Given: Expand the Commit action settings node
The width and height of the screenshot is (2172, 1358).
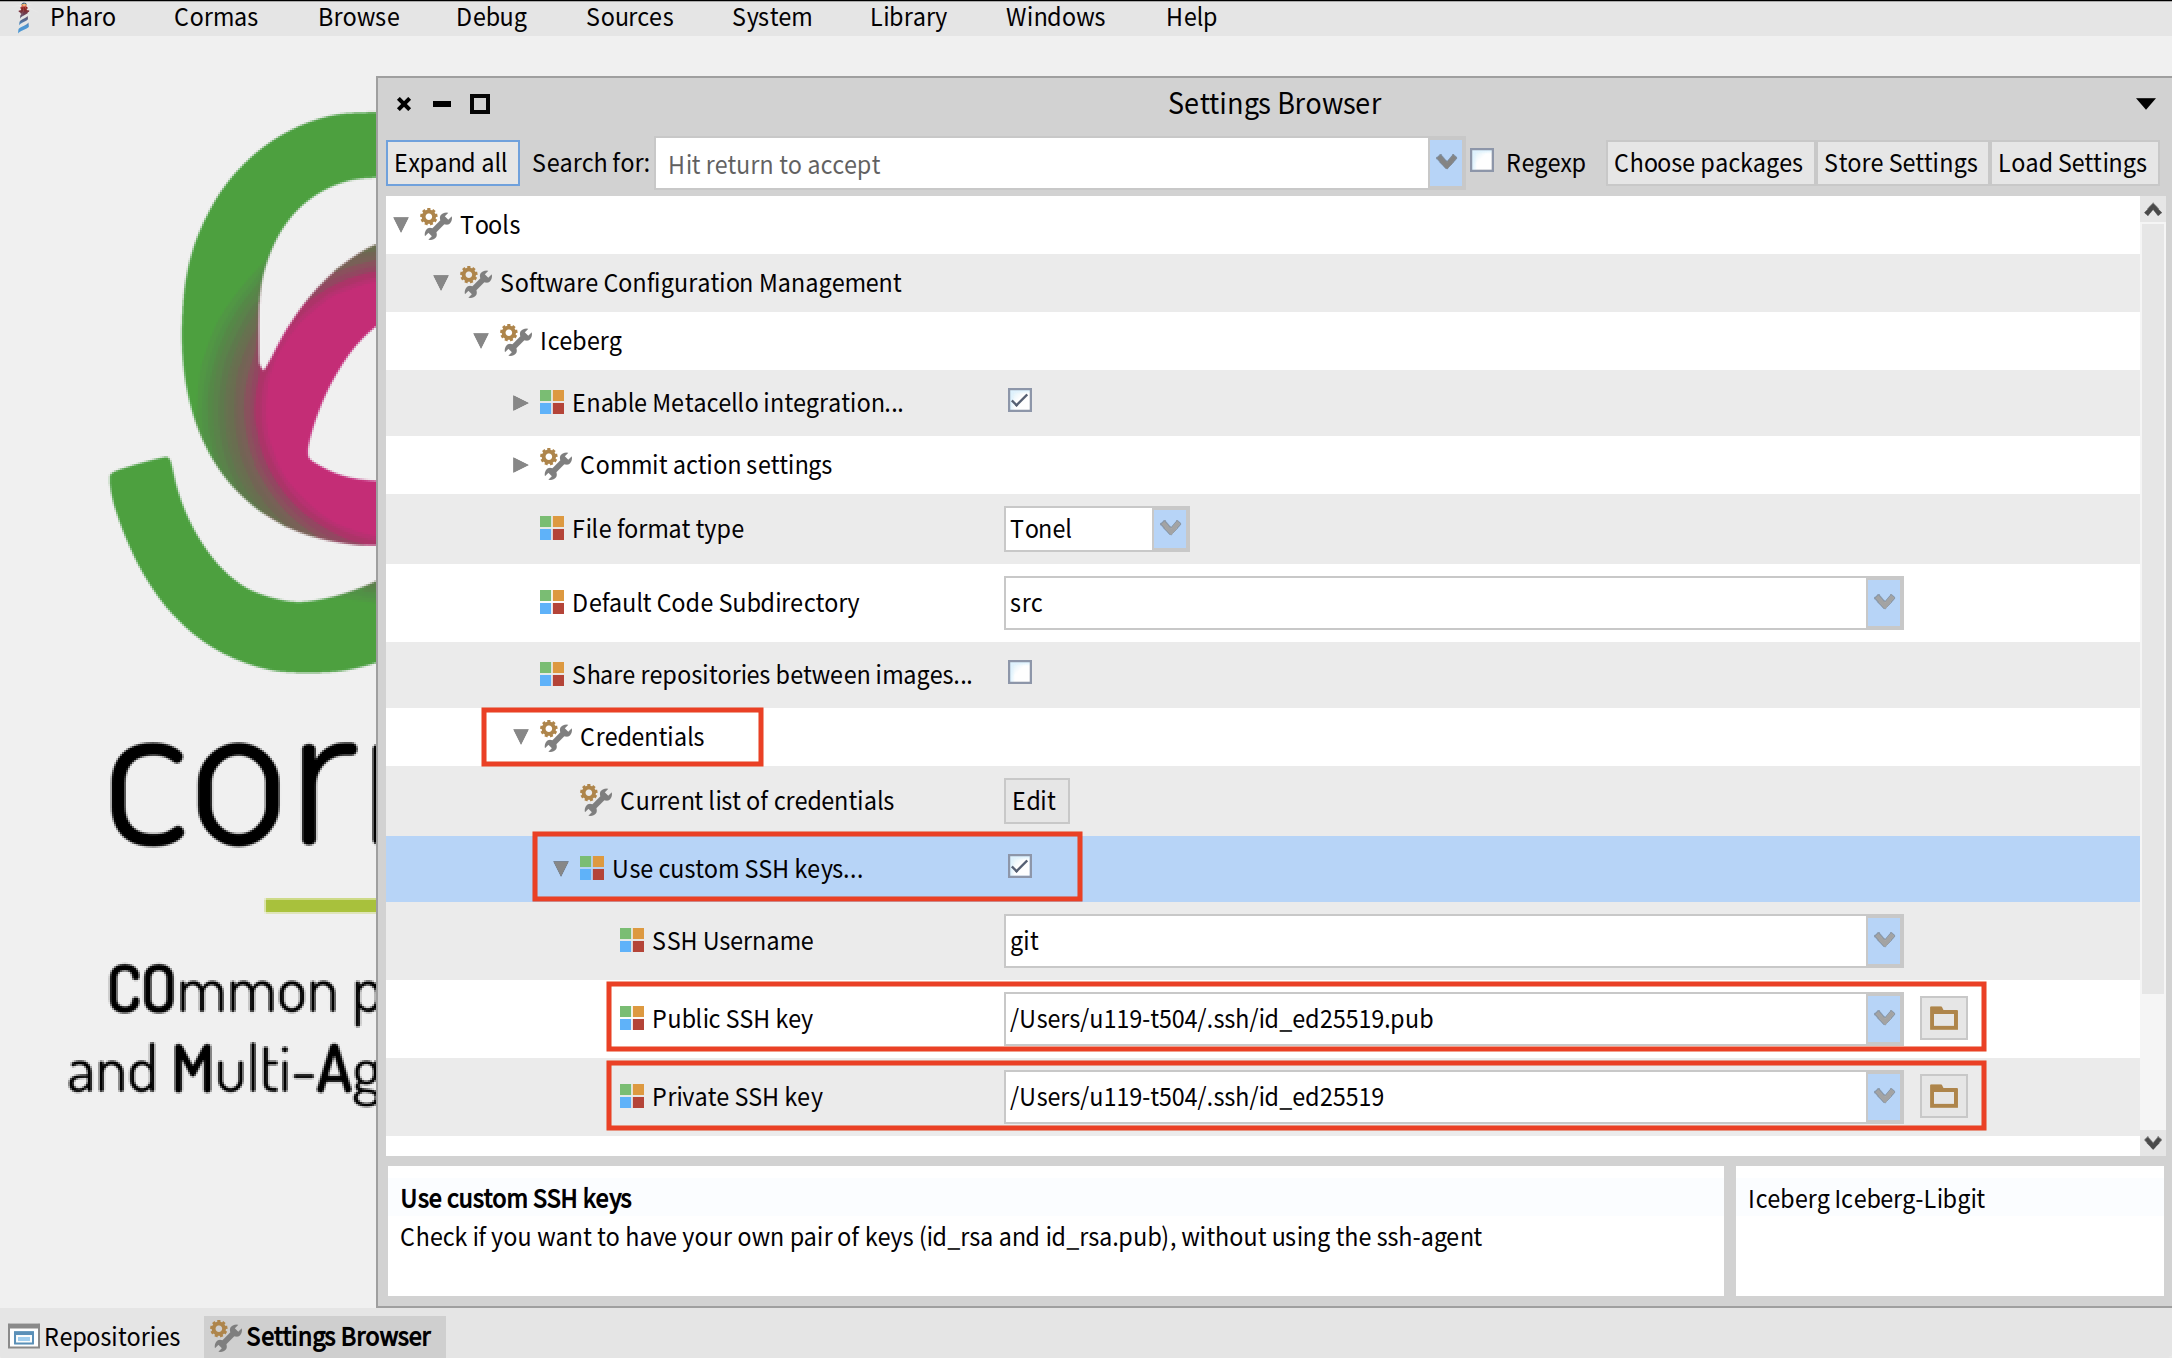Looking at the screenshot, I should (520, 465).
